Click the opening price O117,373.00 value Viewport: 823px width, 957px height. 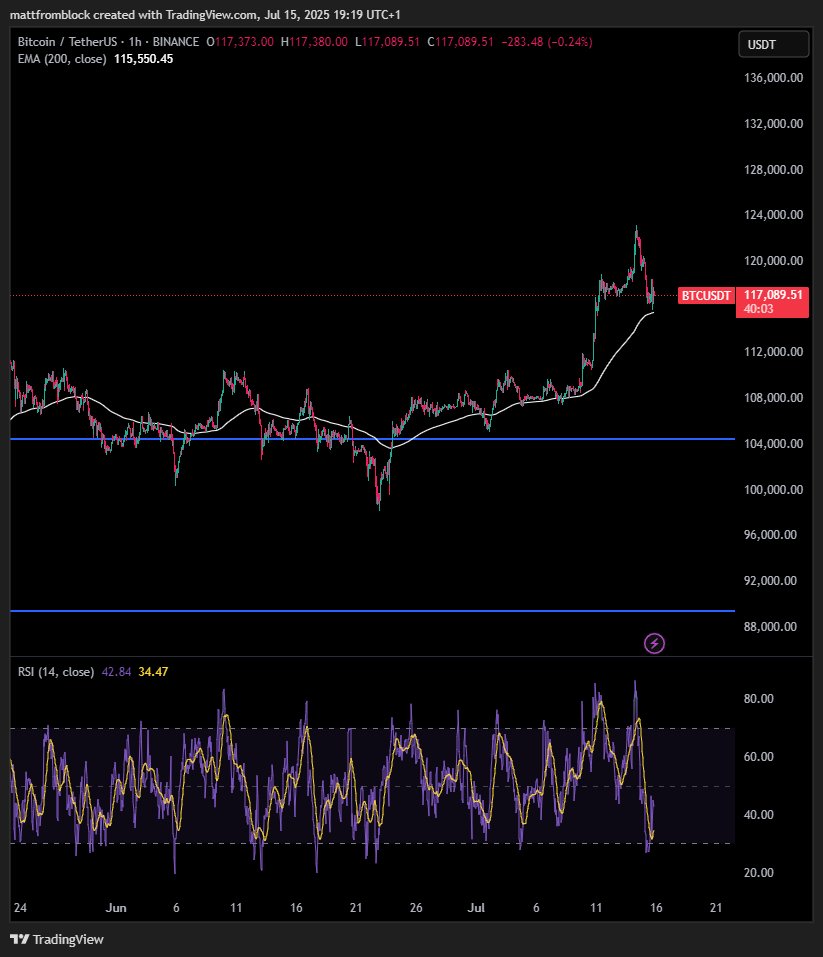pyautogui.click(x=240, y=42)
